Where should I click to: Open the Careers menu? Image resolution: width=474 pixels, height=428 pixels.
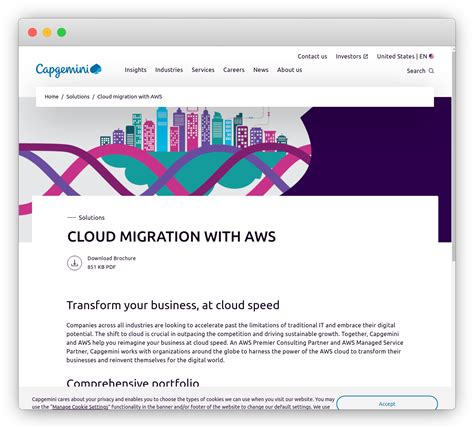click(234, 70)
